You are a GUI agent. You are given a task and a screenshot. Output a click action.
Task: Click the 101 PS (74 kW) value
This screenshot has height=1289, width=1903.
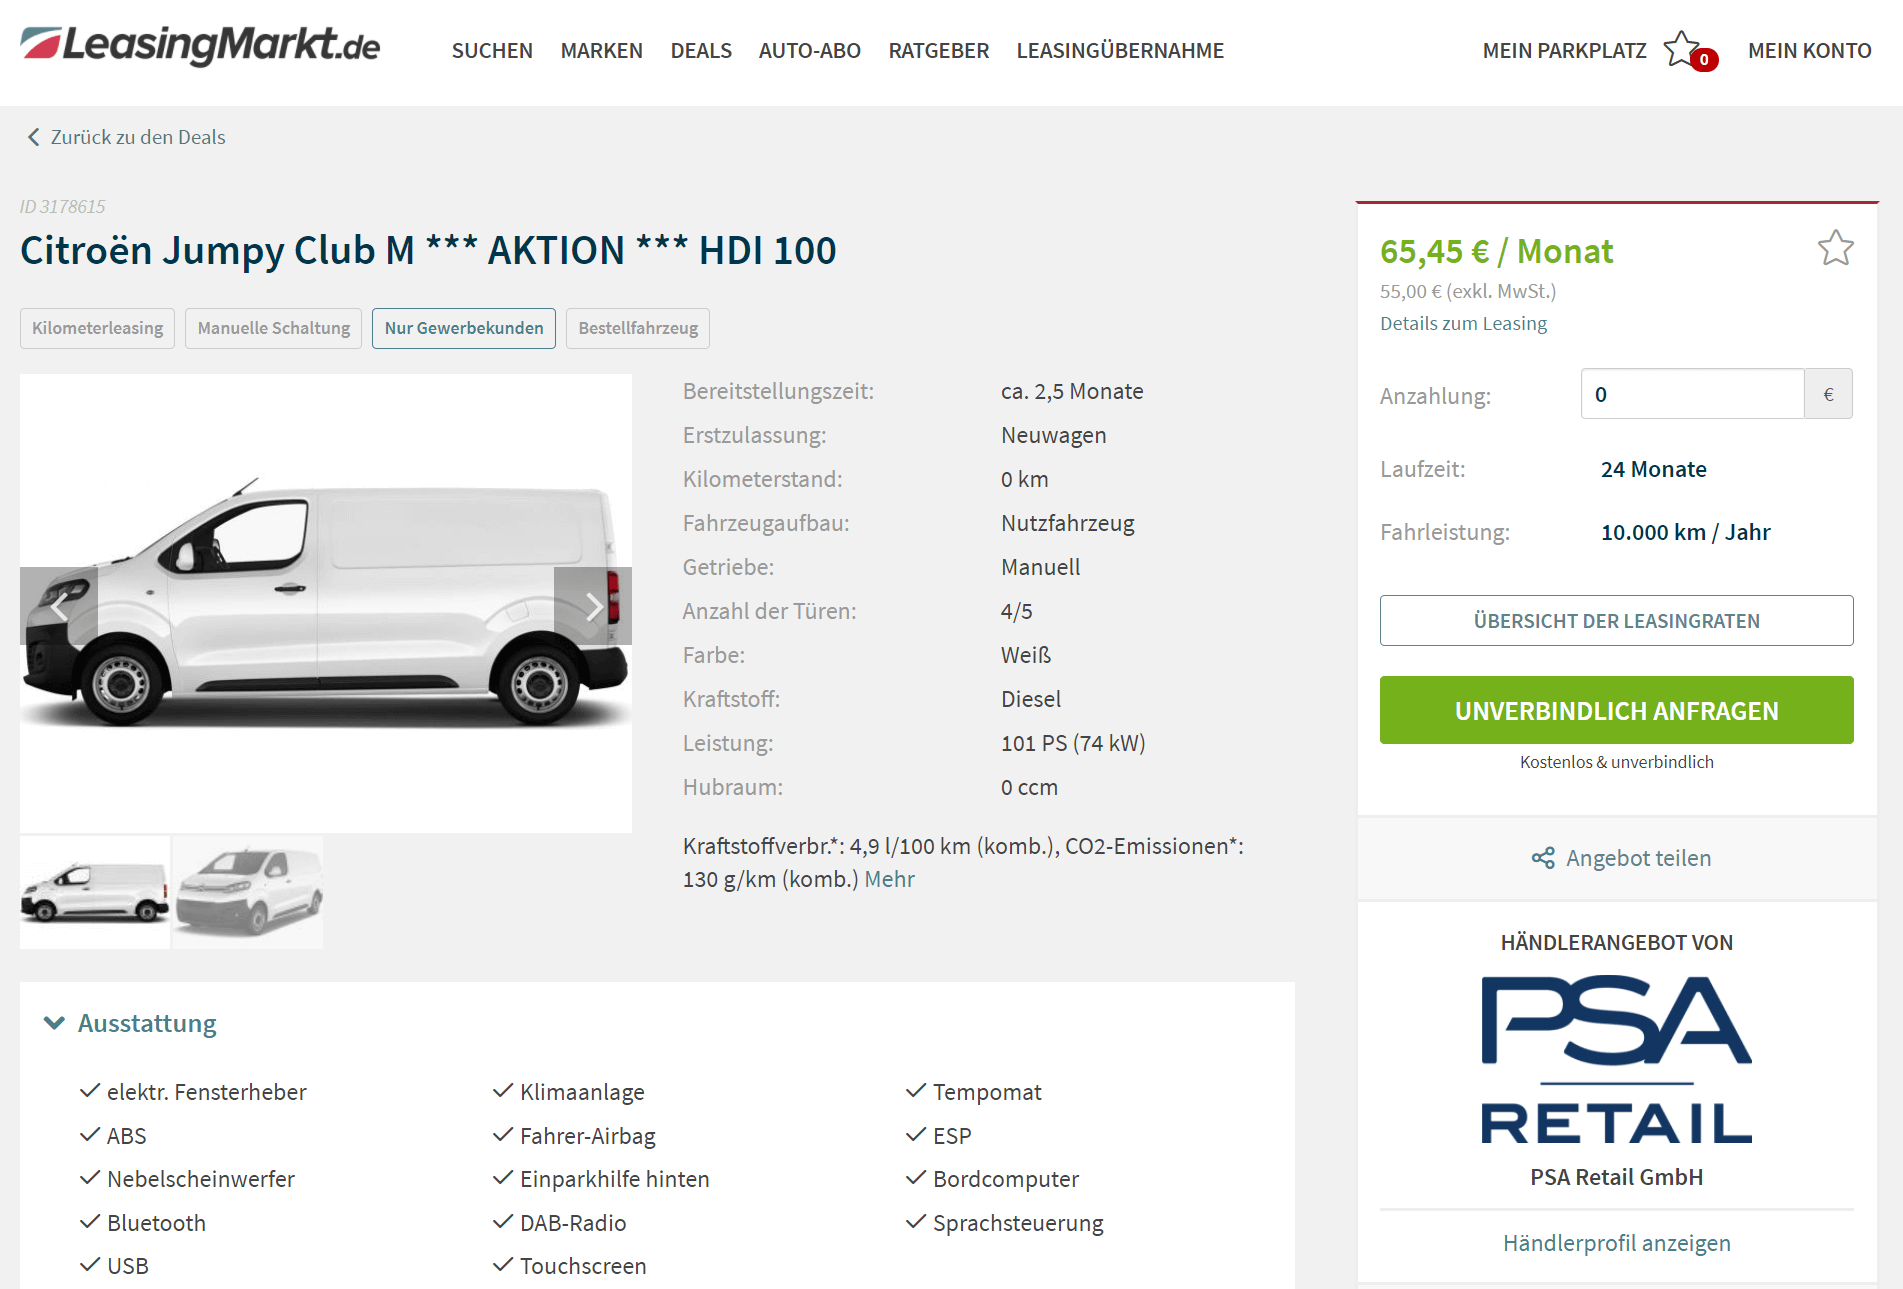click(x=1073, y=743)
